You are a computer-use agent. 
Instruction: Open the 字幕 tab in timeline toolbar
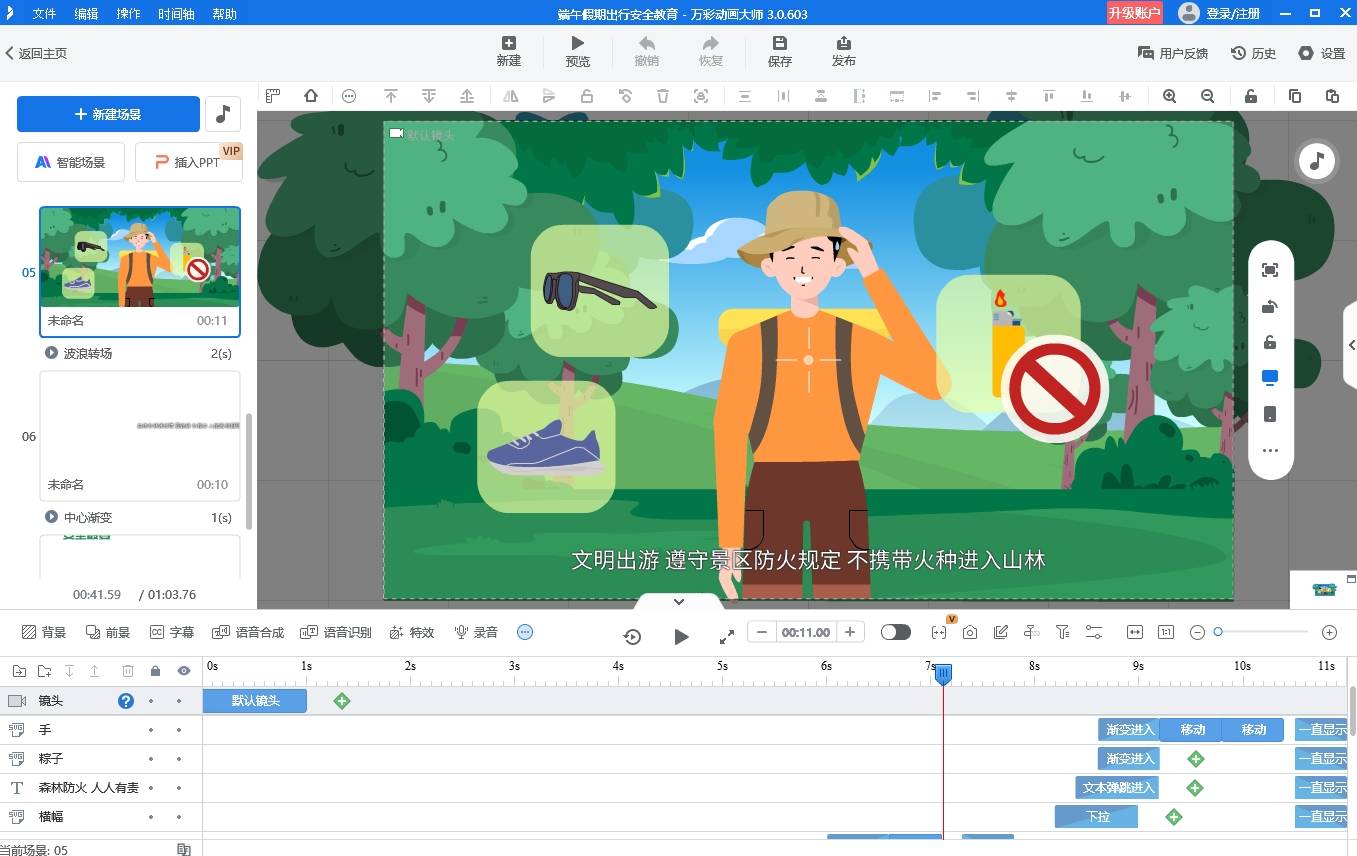(172, 632)
